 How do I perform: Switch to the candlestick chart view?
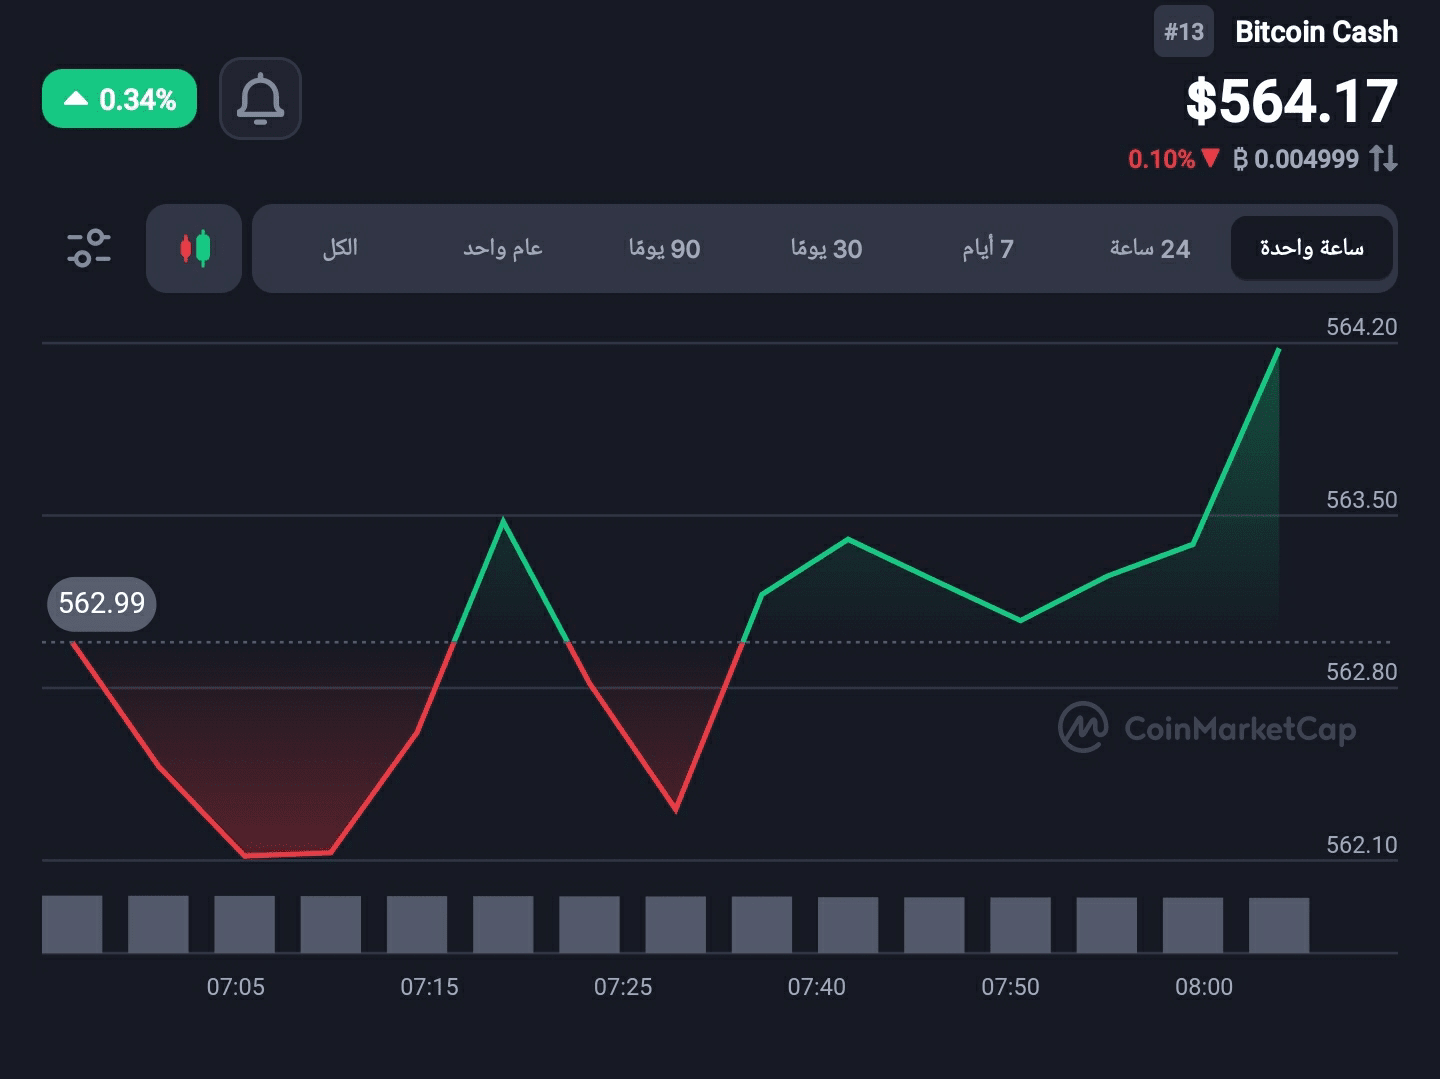194,248
